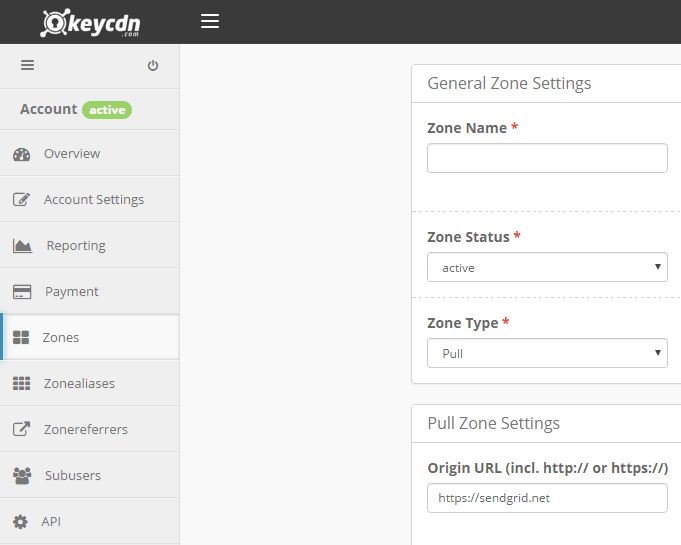Go to the Reporting menu item
This screenshot has width=681, height=545.
(x=76, y=246)
